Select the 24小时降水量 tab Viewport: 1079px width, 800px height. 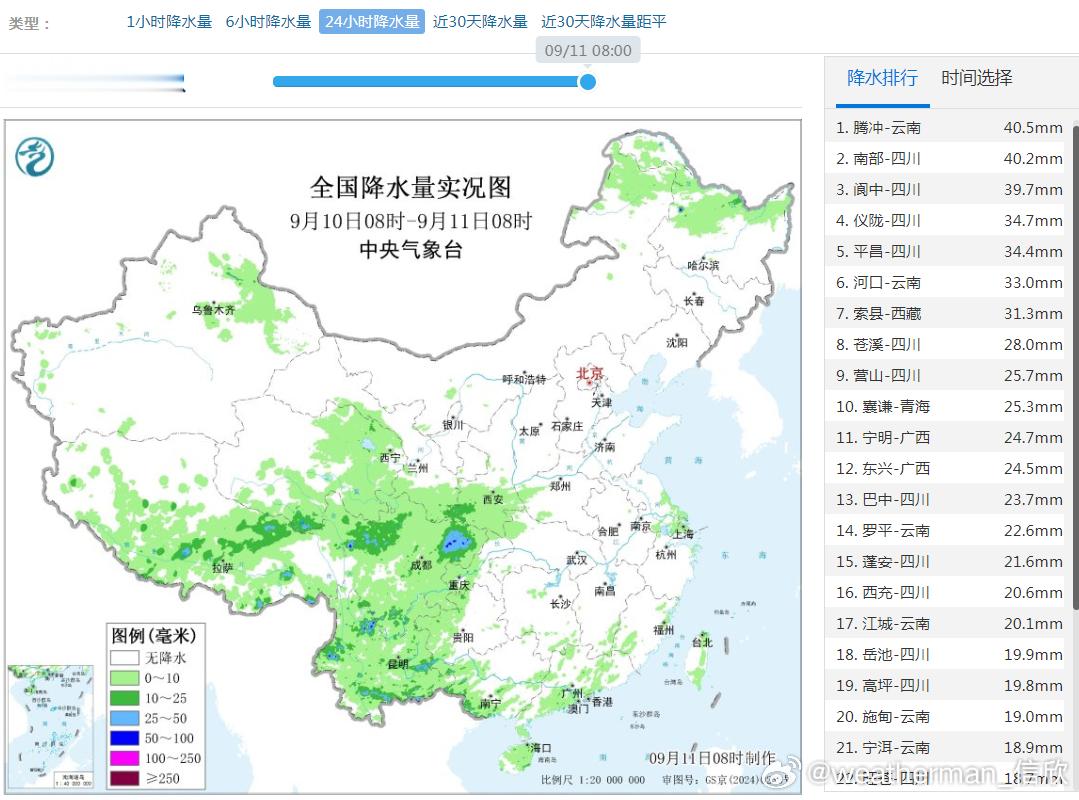[x=372, y=22]
